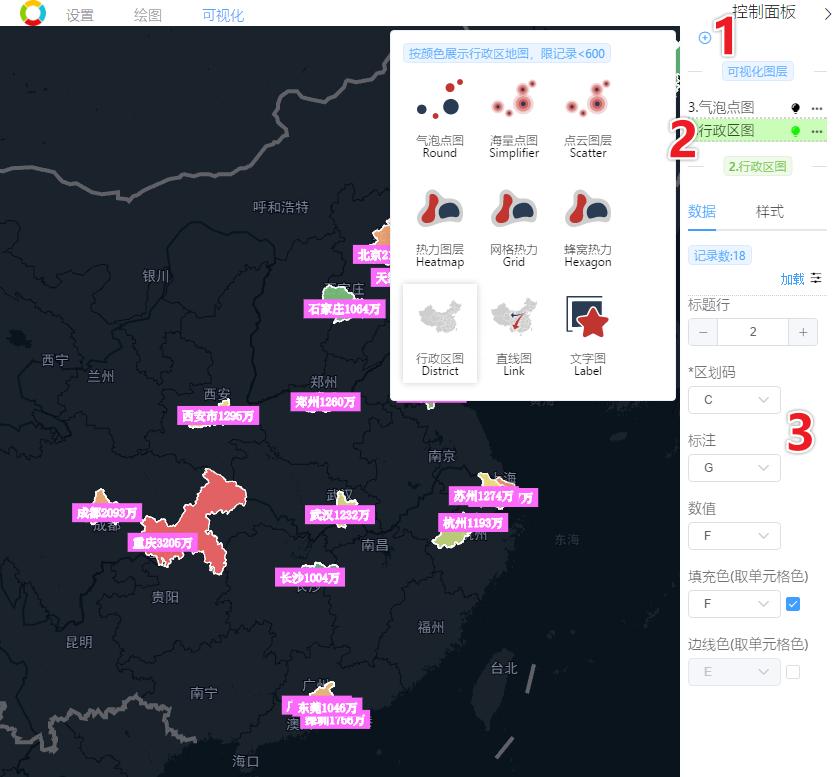Uncheck the 填充色 fill color checkbox

(x=794, y=604)
